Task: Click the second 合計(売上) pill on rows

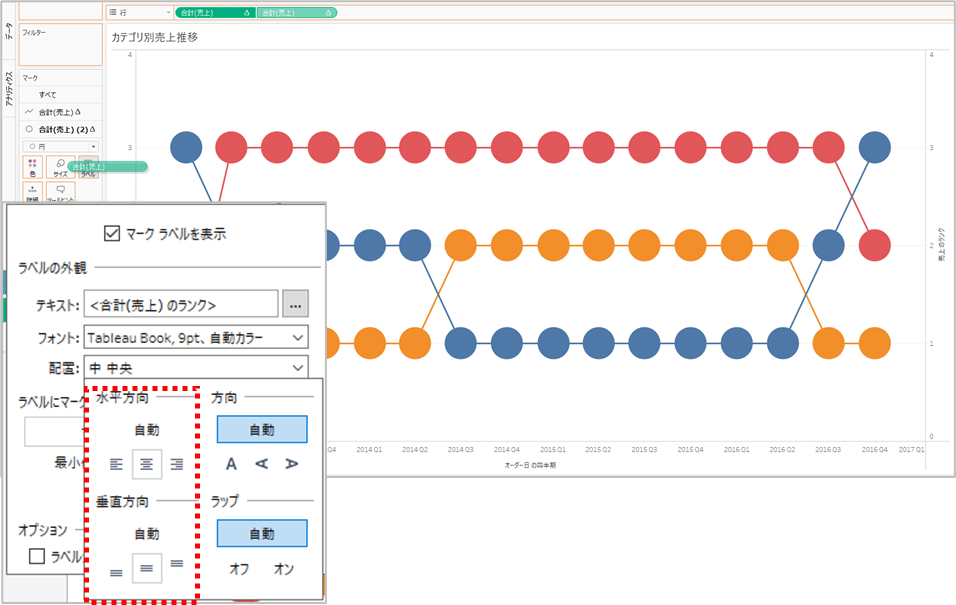Action: point(297,12)
